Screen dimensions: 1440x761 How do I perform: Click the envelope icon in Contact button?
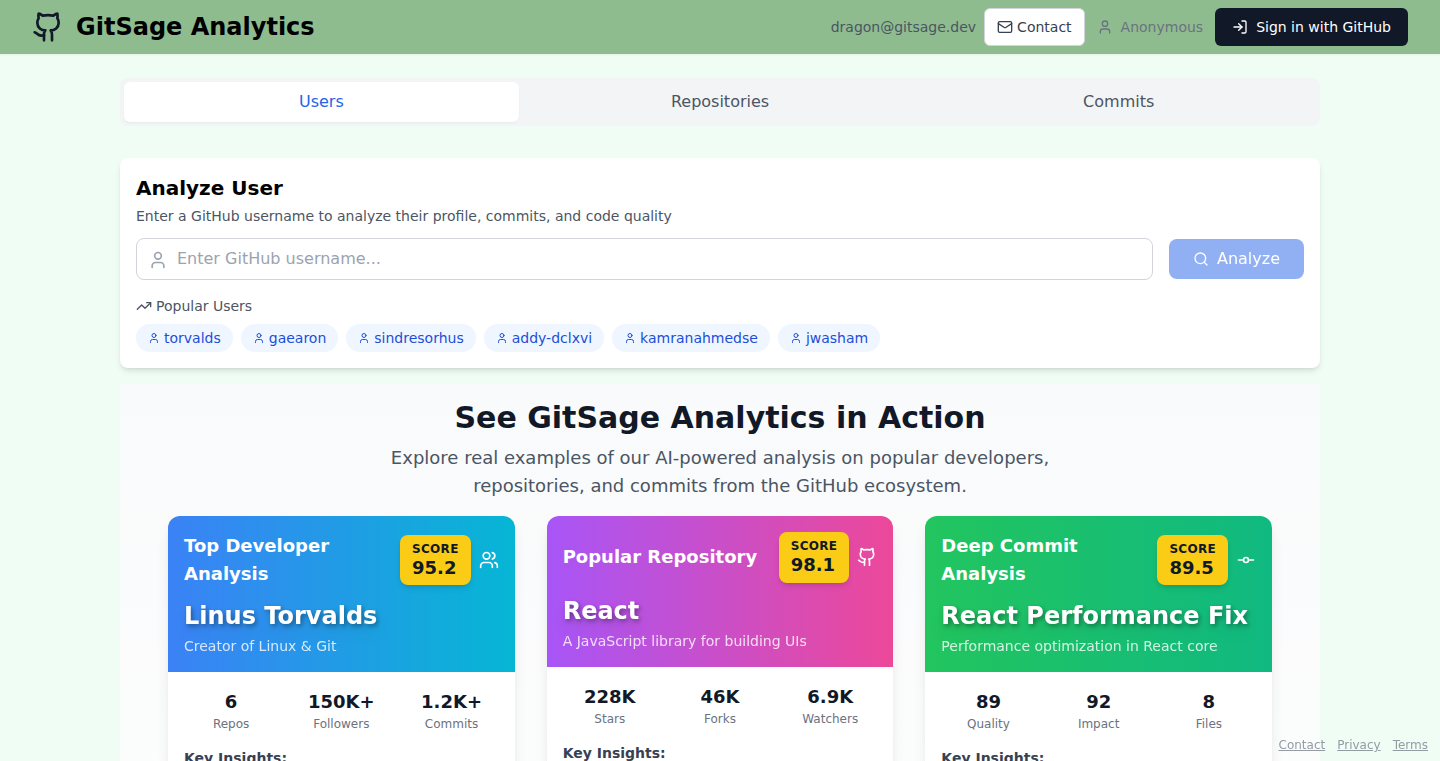(1005, 27)
